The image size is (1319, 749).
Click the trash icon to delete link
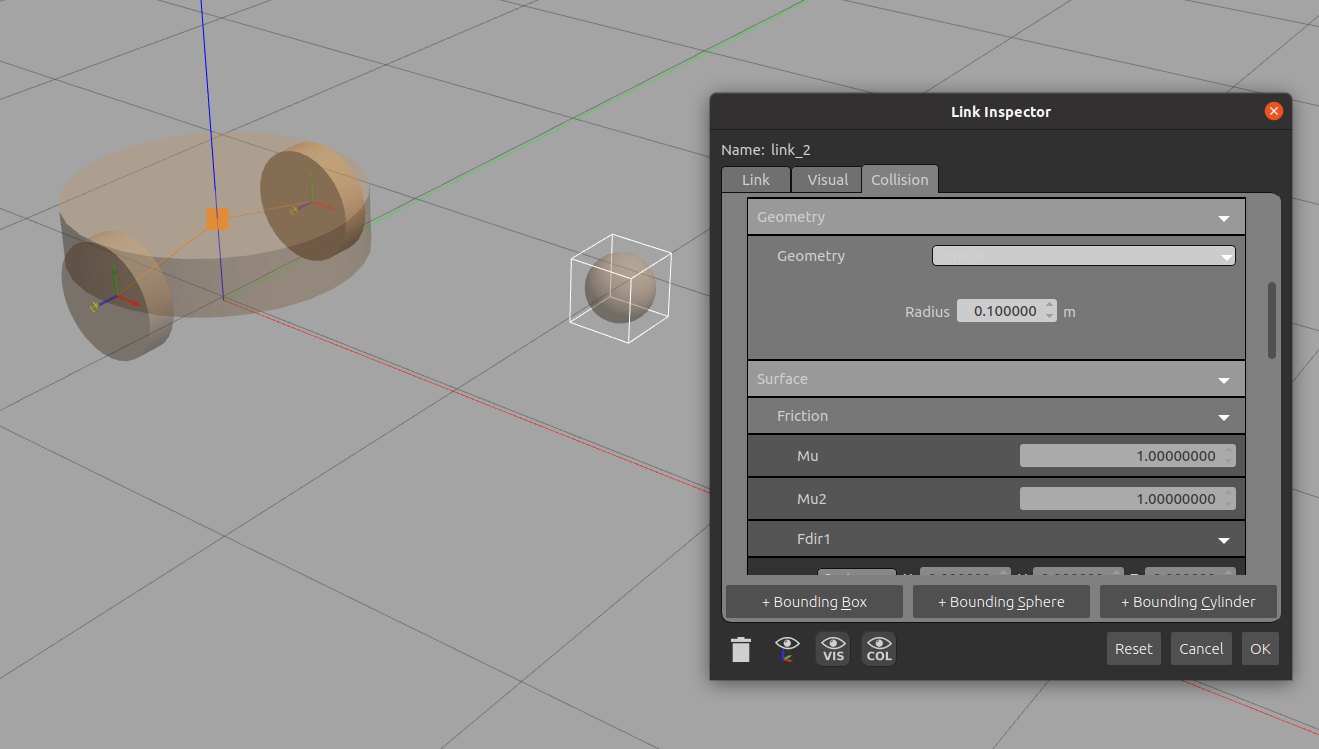tap(740, 650)
